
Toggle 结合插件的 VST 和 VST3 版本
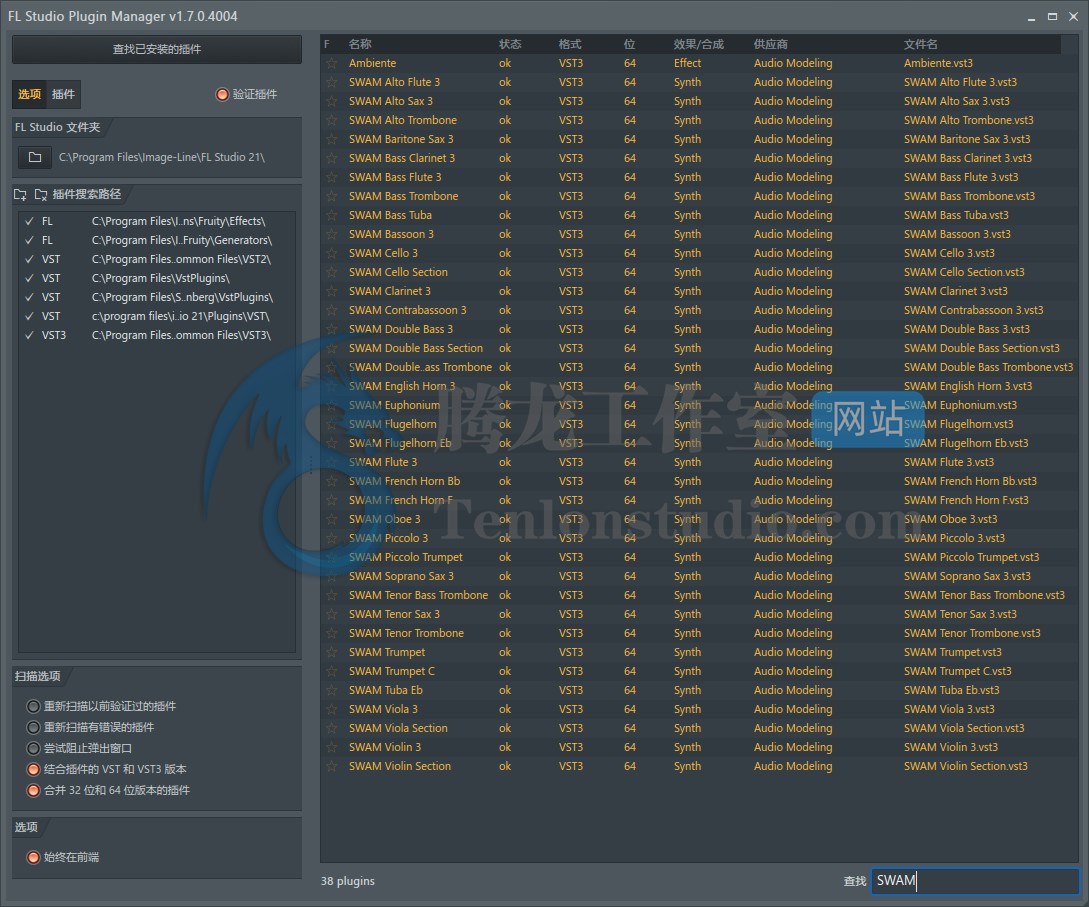coord(33,769)
